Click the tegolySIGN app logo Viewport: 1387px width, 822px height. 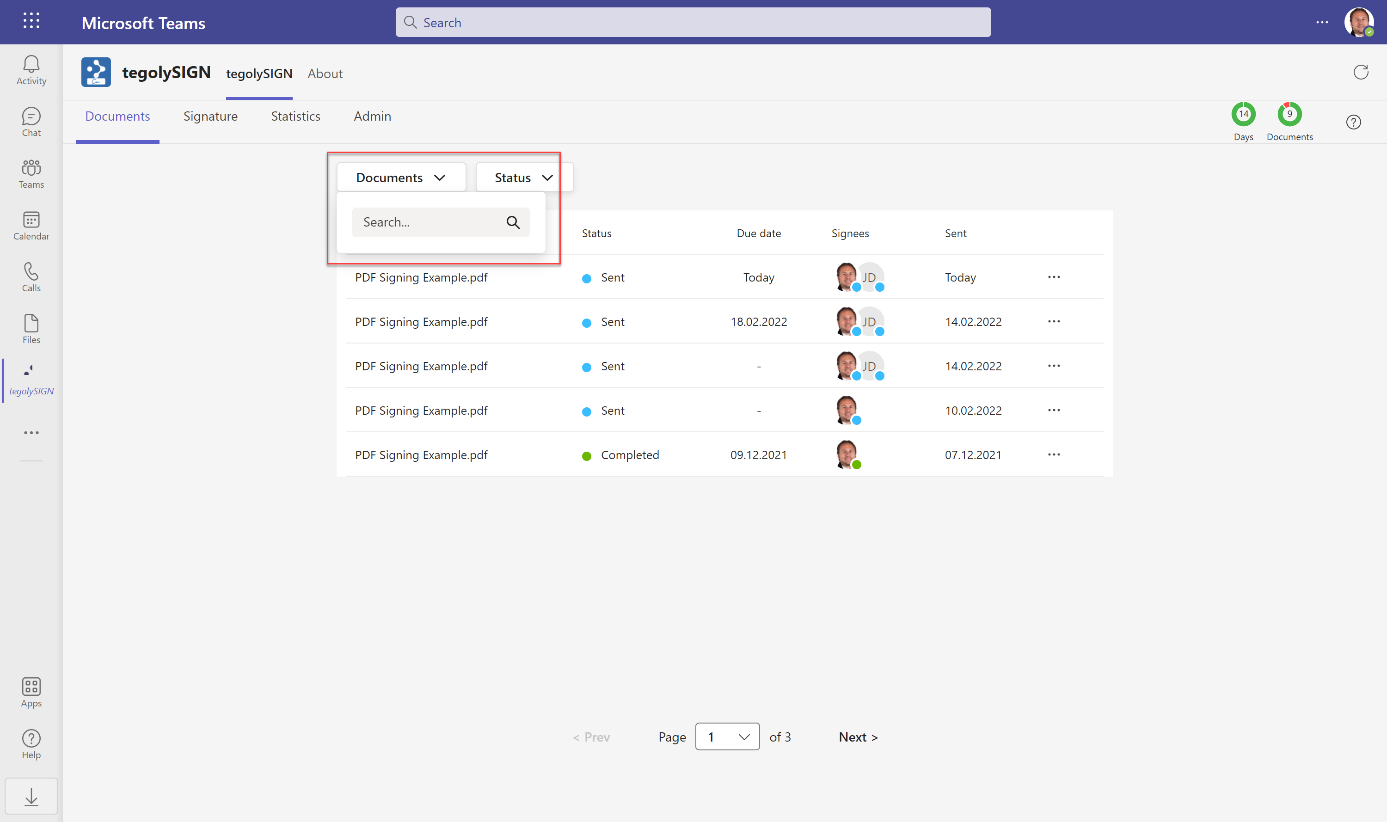pos(96,73)
